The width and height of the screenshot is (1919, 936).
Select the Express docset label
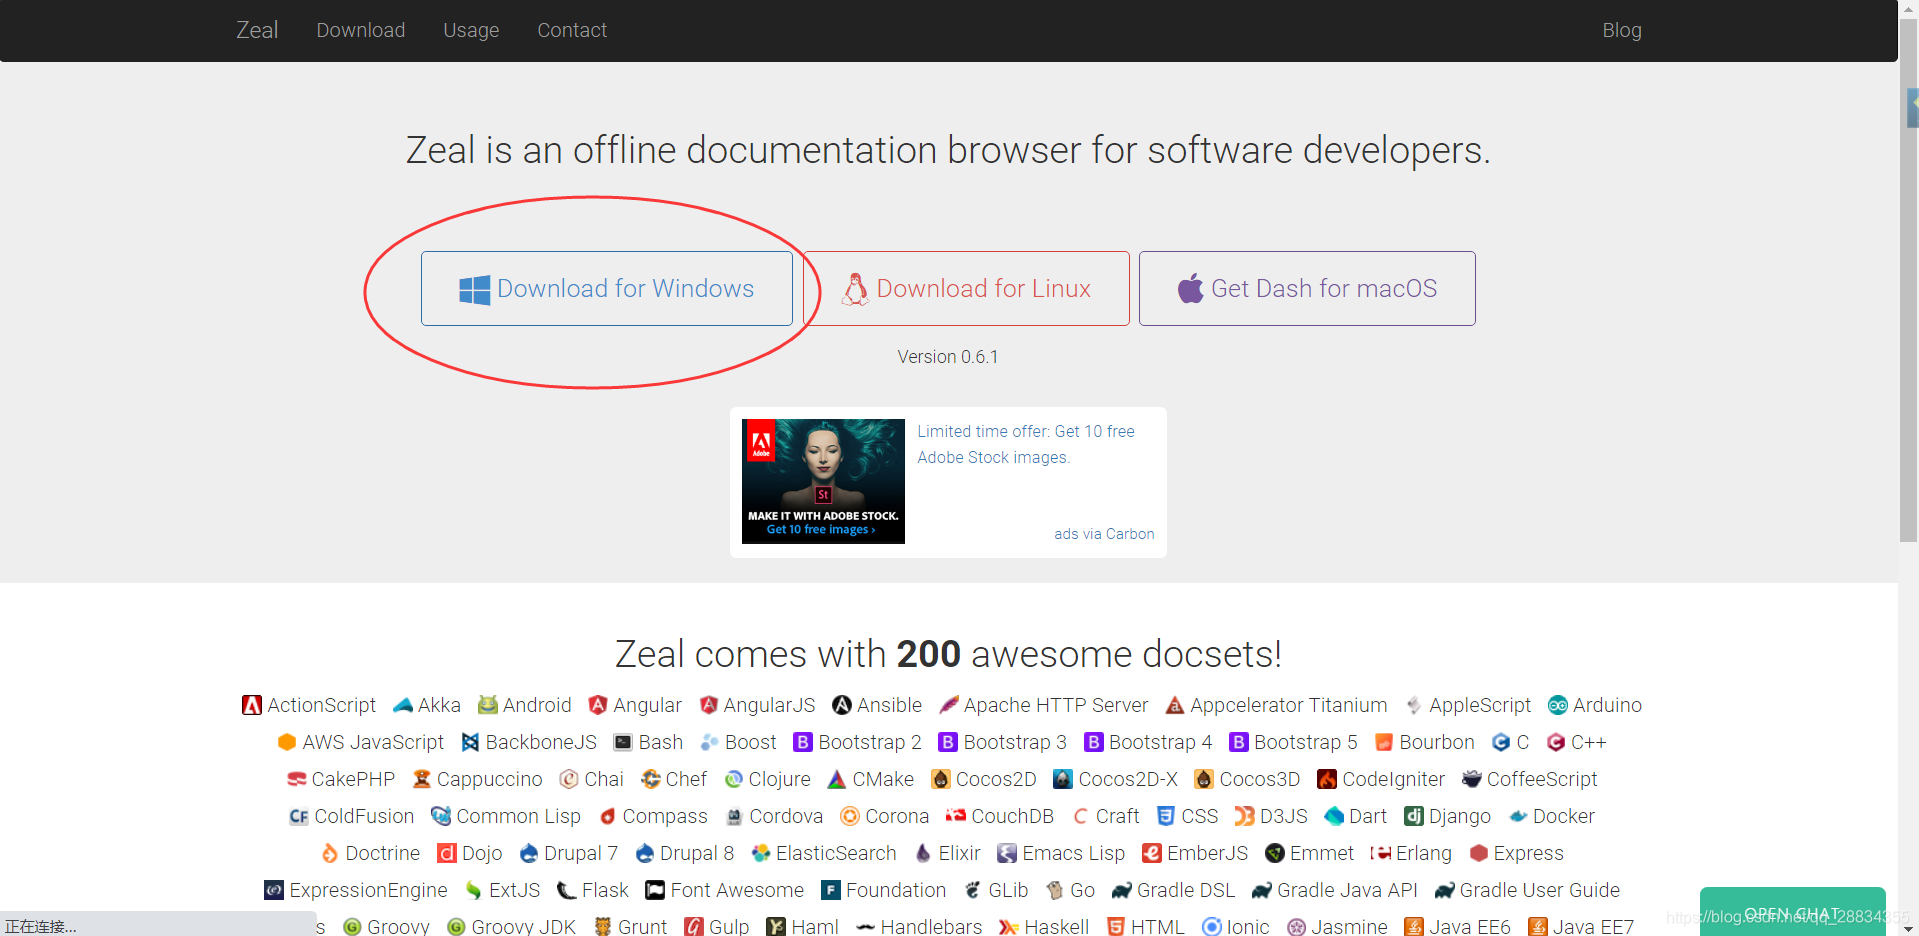(1528, 853)
